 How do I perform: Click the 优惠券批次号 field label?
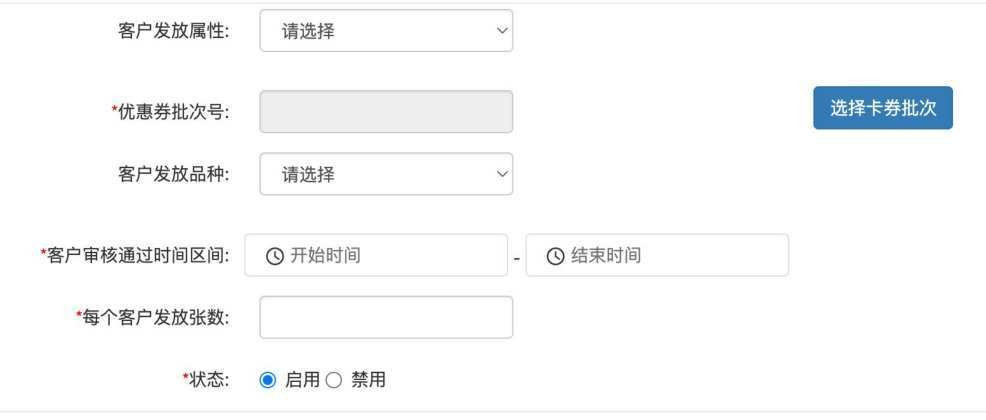[x=170, y=112]
